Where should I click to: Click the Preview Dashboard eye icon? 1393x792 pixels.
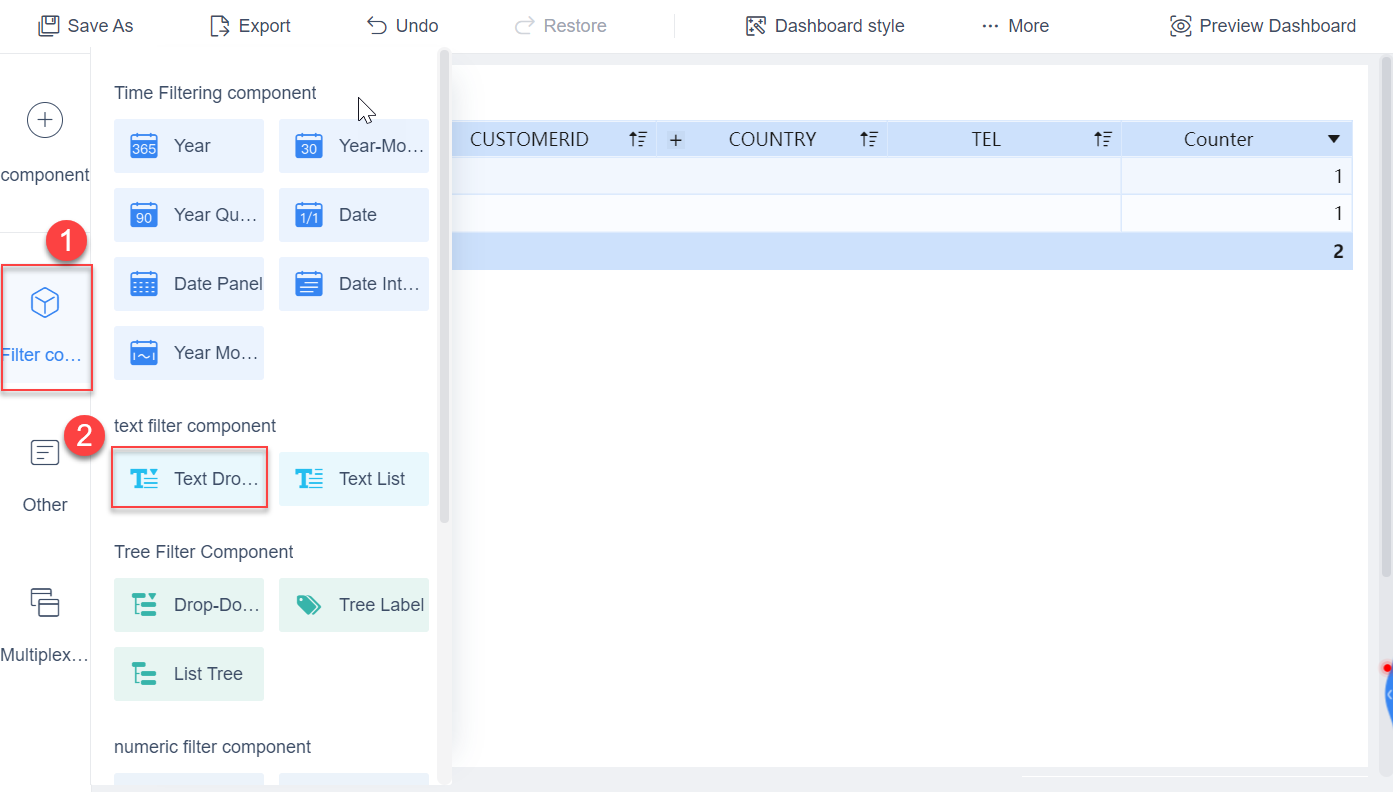tap(1181, 26)
